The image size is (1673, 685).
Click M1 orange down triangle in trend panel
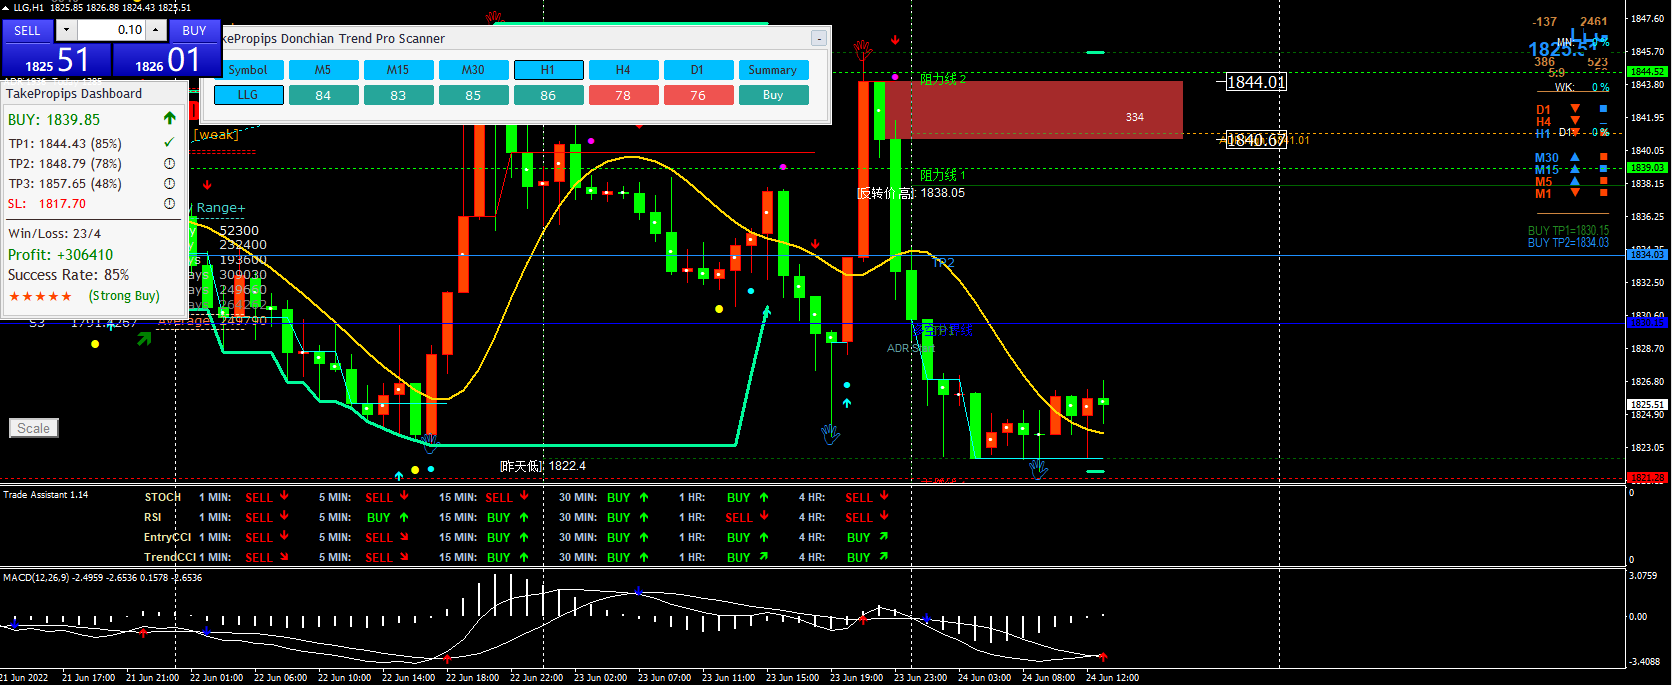(1575, 193)
